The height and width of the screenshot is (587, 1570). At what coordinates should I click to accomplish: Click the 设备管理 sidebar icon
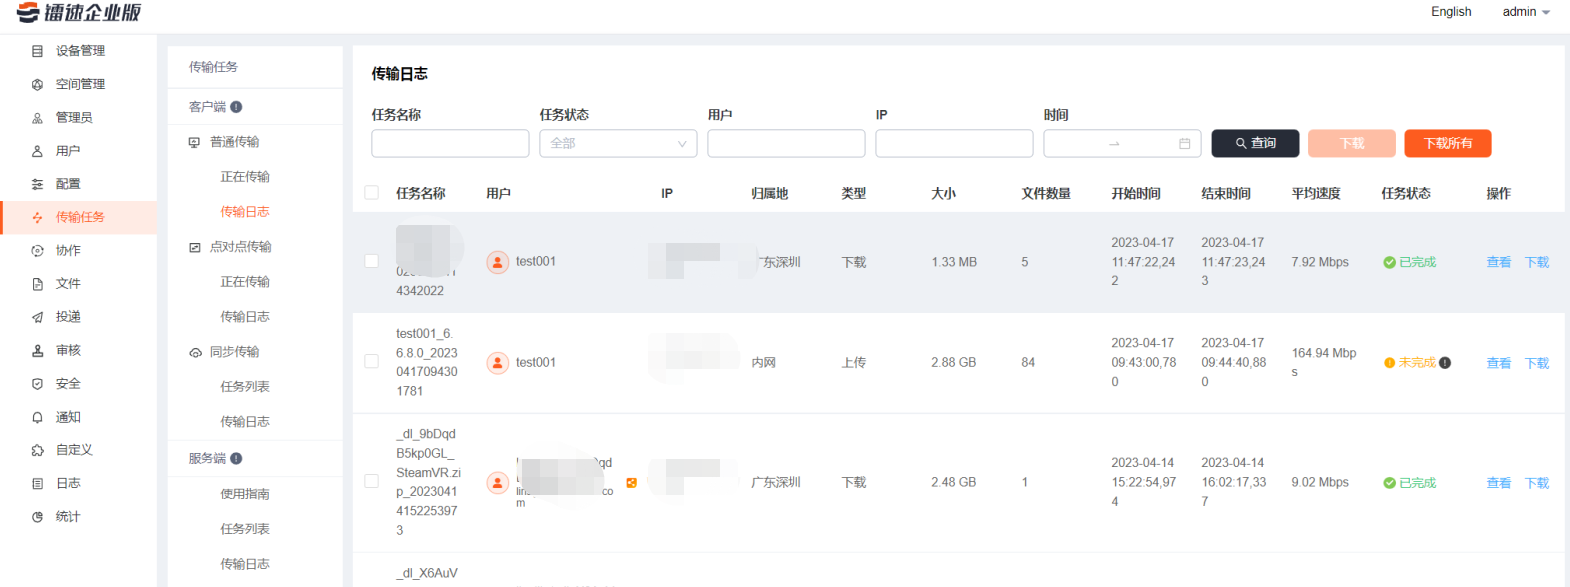pyautogui.click(x=37, y=51)
